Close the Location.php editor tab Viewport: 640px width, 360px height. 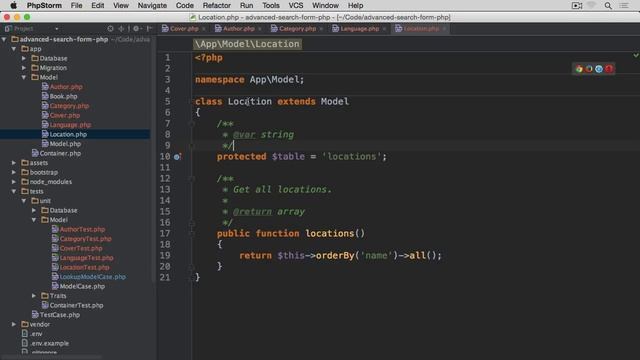click(444, 29)
